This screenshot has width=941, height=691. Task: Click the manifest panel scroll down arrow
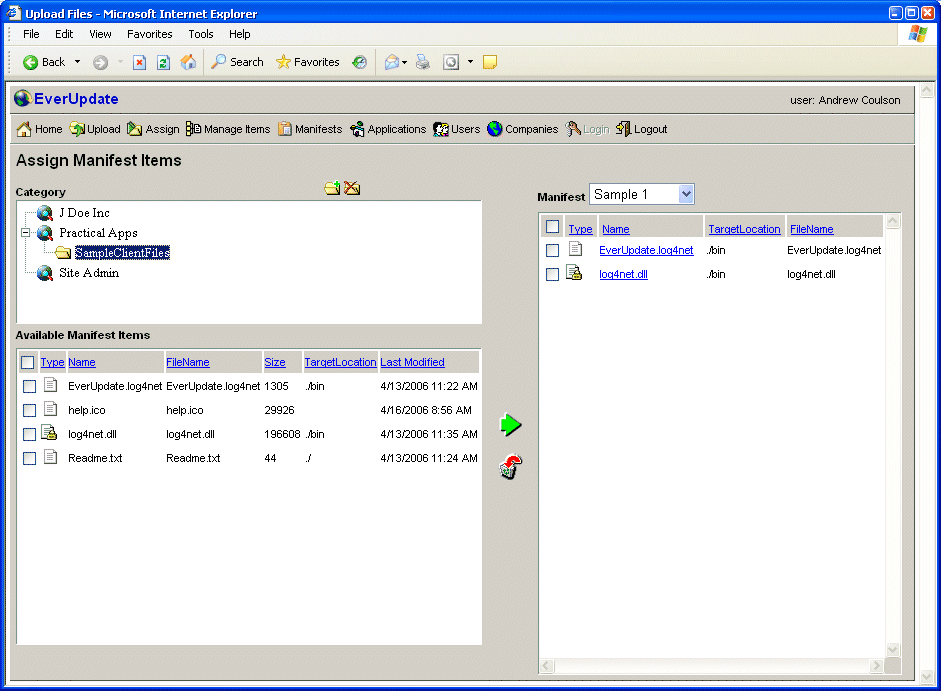[892, 650]
